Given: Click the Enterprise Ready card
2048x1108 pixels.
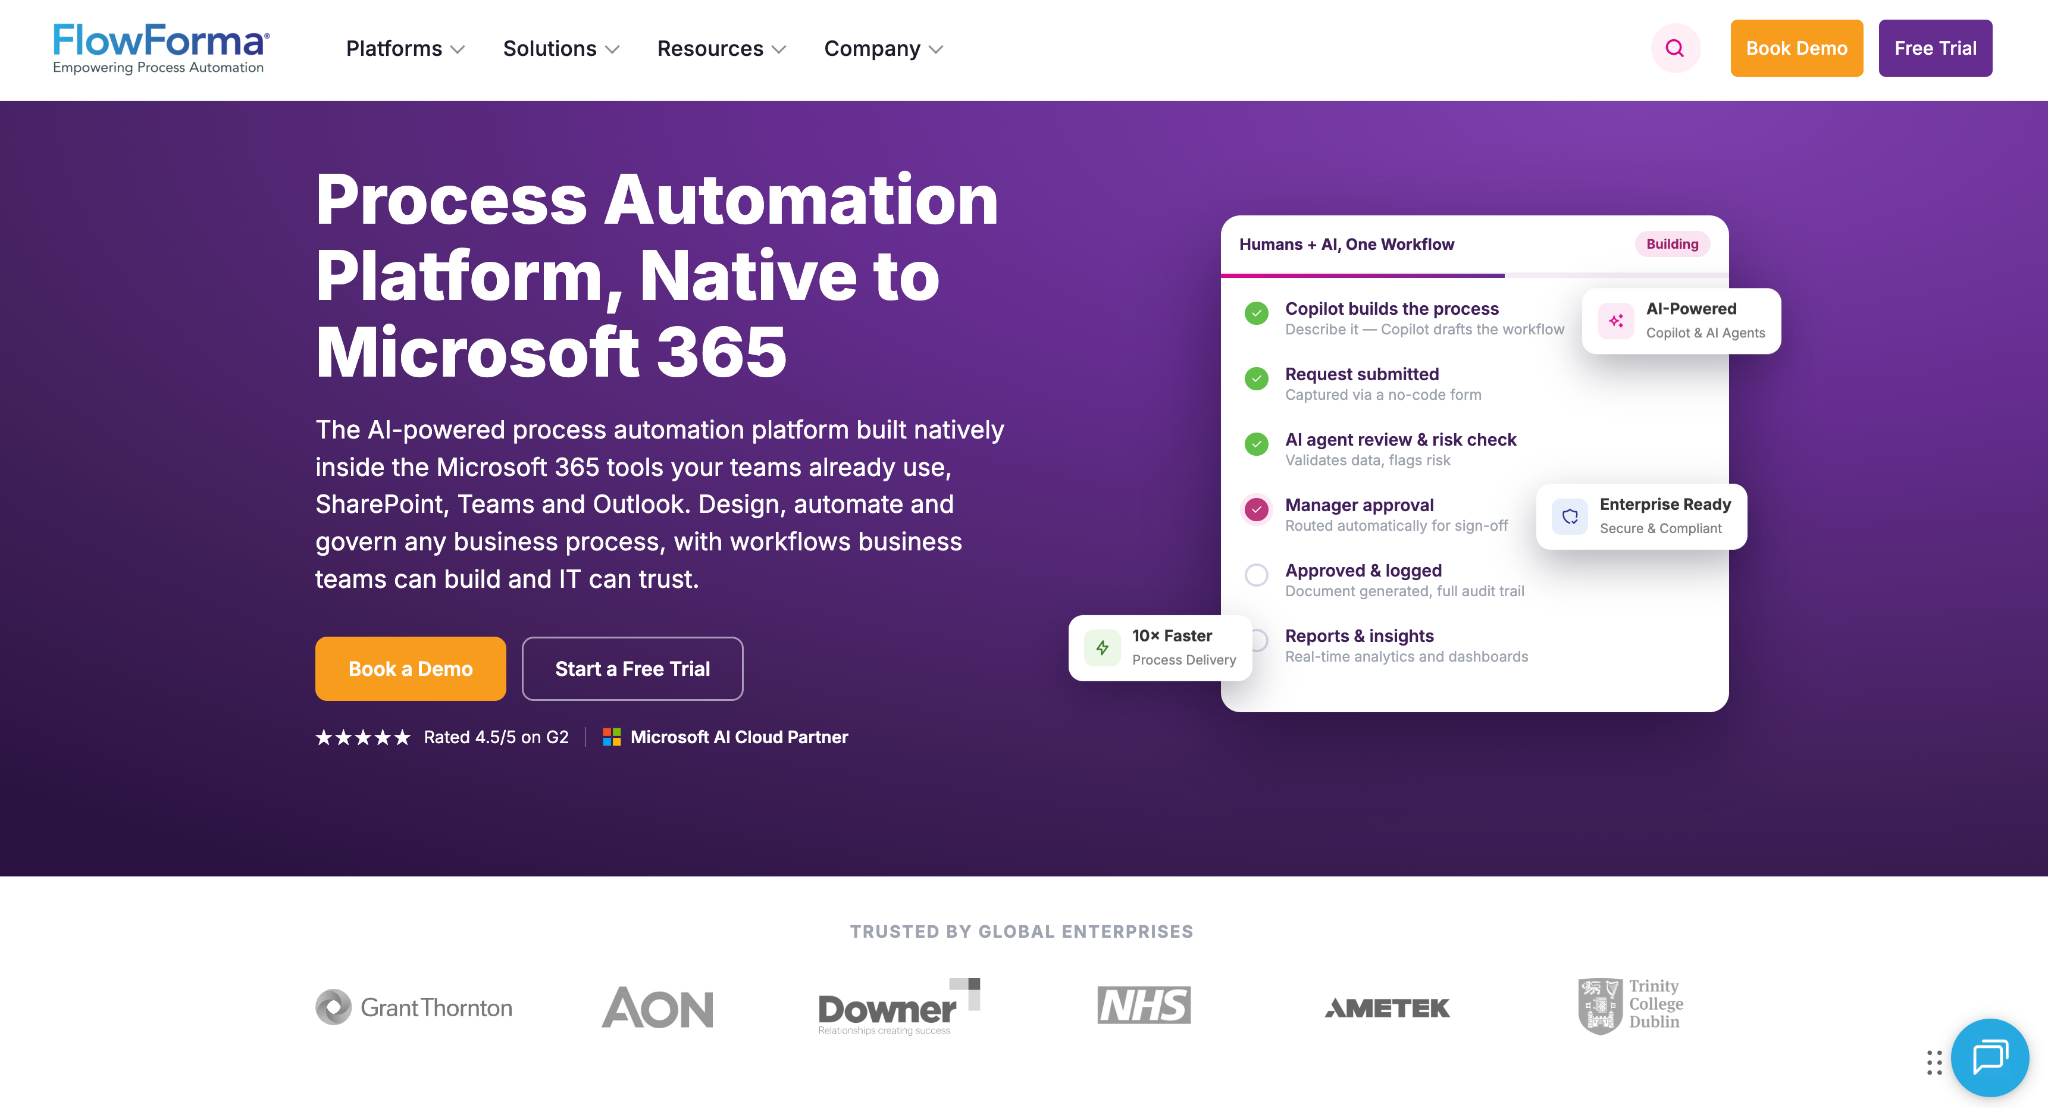Looking at the screenshot, I should pos(1642,516).
